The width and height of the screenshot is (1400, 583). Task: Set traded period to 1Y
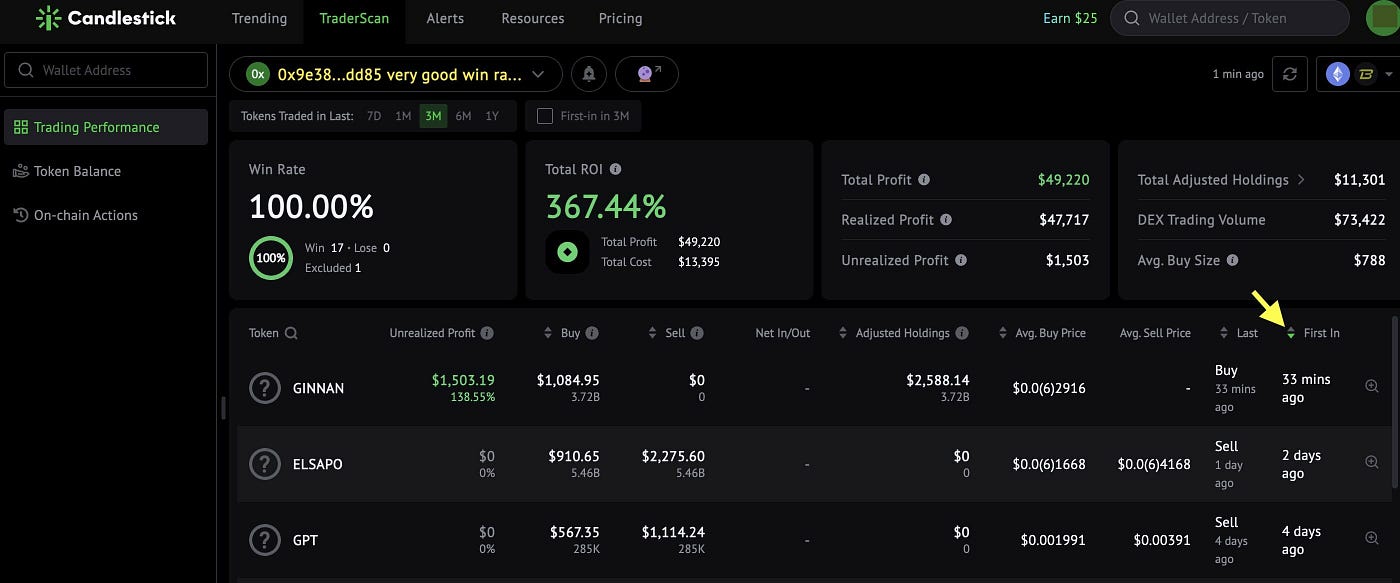click(492, 116)
